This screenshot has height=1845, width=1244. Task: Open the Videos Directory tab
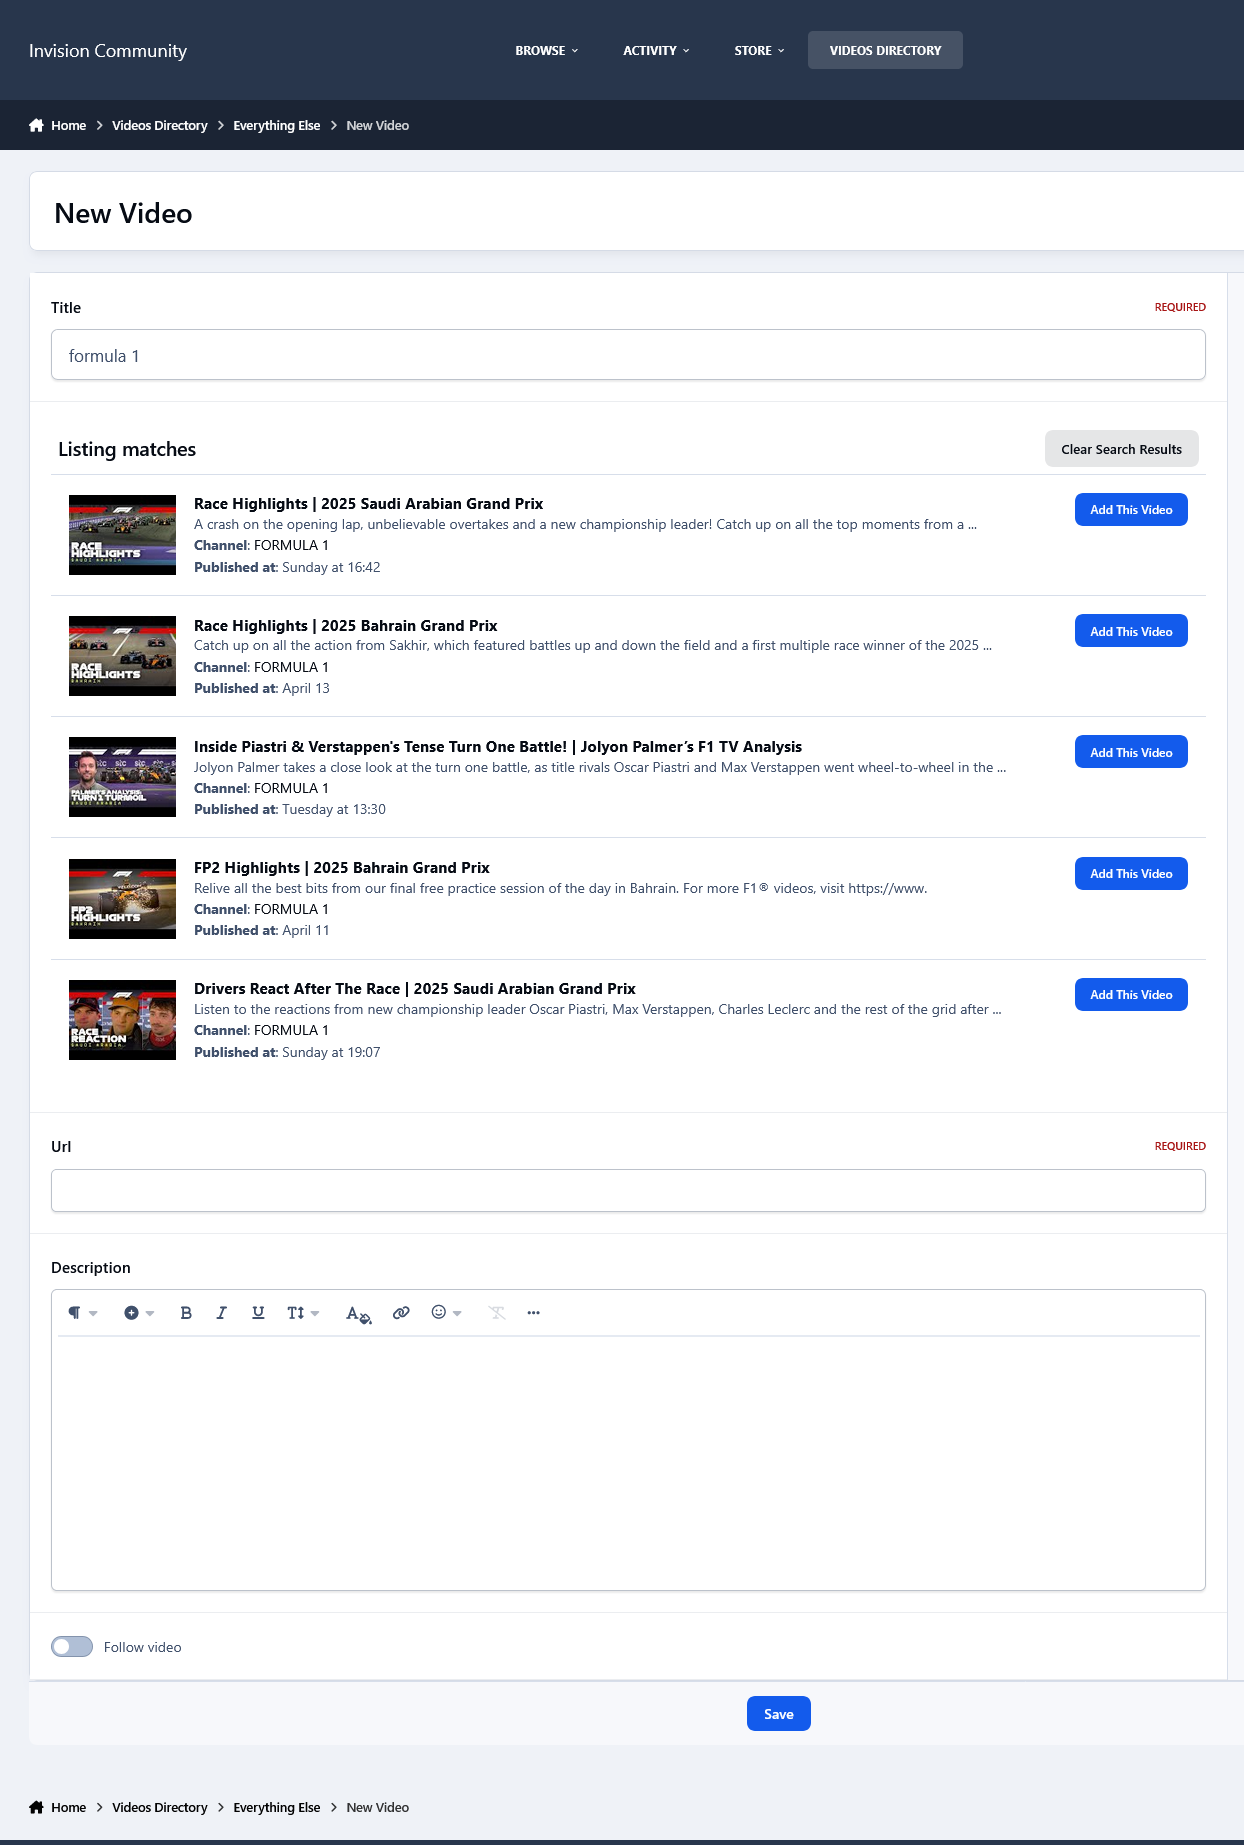885,50
